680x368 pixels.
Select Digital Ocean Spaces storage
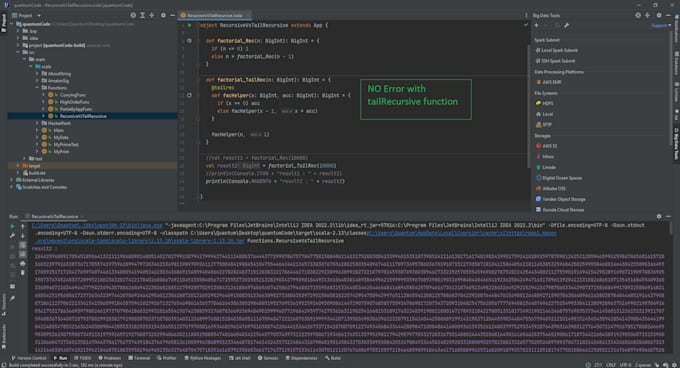click(559, 178)
